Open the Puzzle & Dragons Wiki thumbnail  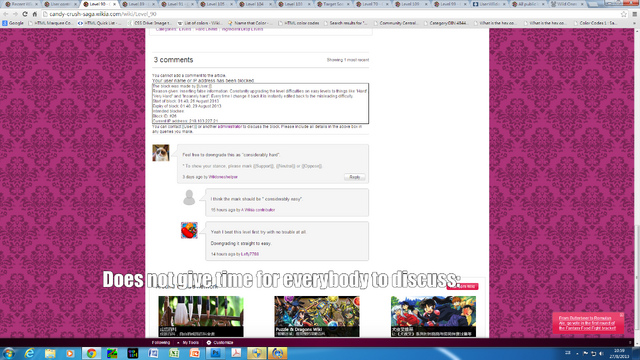[317, 316]
